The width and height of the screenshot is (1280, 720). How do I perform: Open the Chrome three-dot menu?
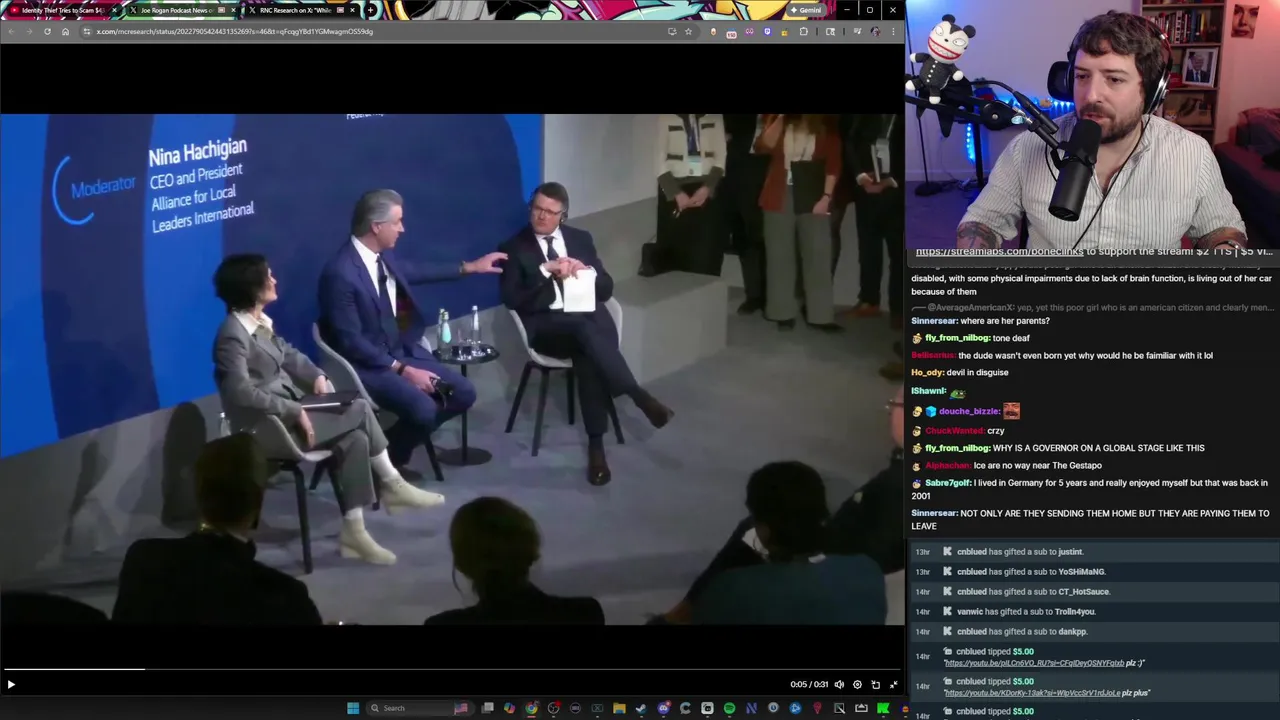pyautogui.click(x=891, y=31)
